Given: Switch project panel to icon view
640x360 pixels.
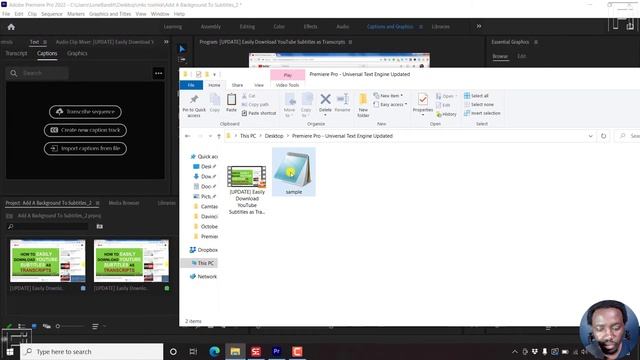Looking at the screenshot, I should click(34, 326).
